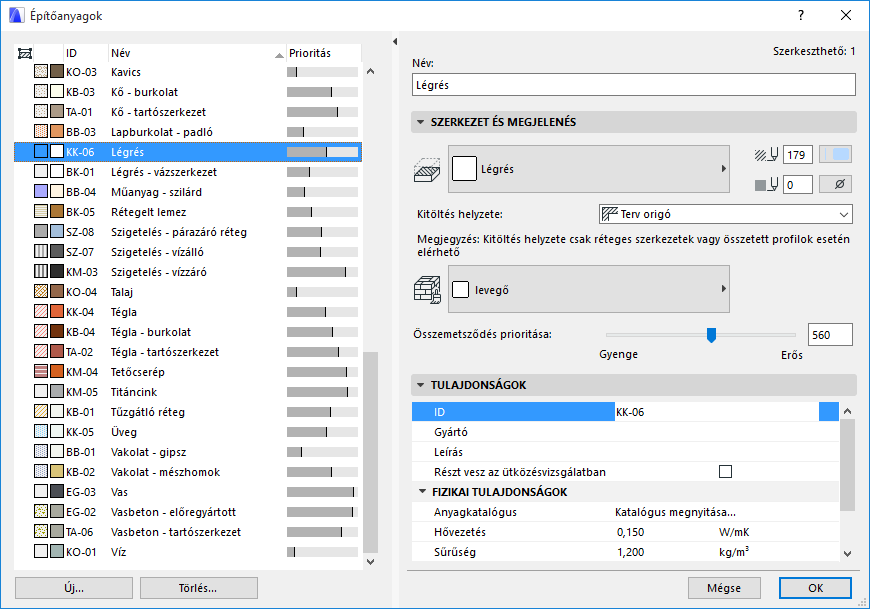
Task: Select Tégla - tartószerkezet row
Action: (x=188, y=352)
